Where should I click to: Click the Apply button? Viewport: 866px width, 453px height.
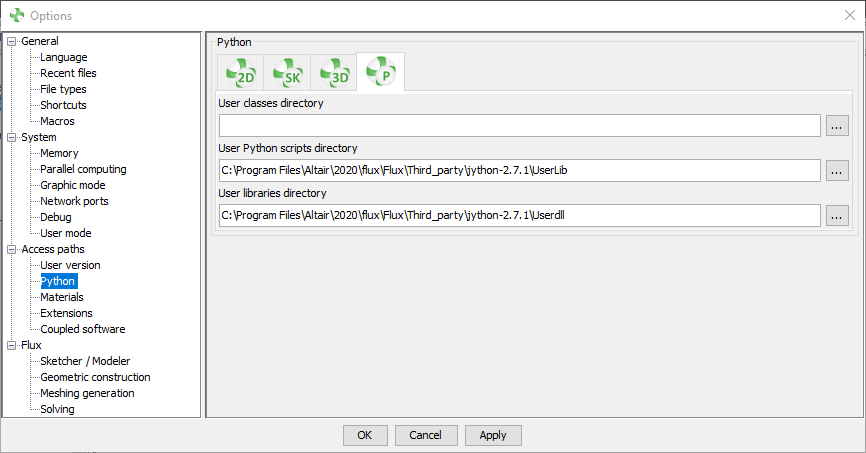tap(493, 435)
